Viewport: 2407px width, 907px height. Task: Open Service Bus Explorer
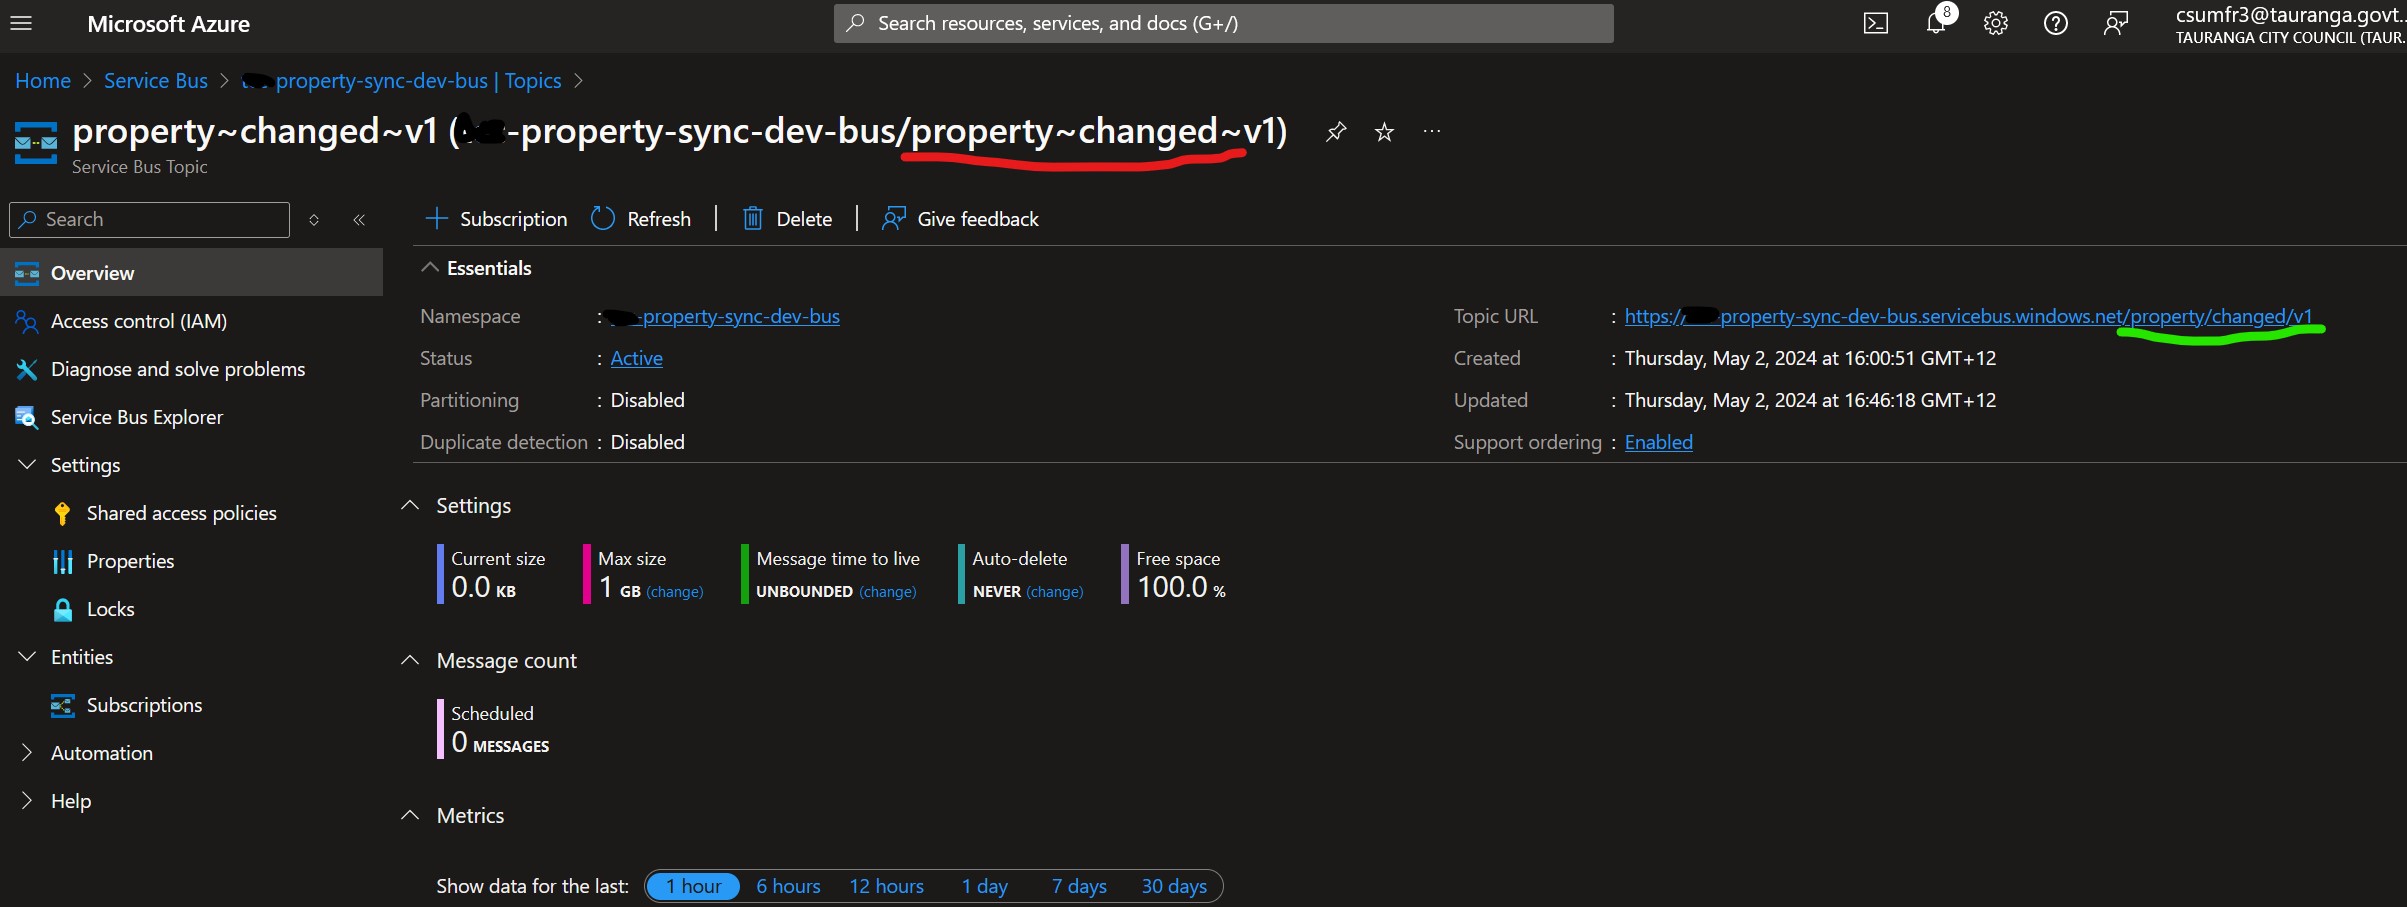click(136, 417)
